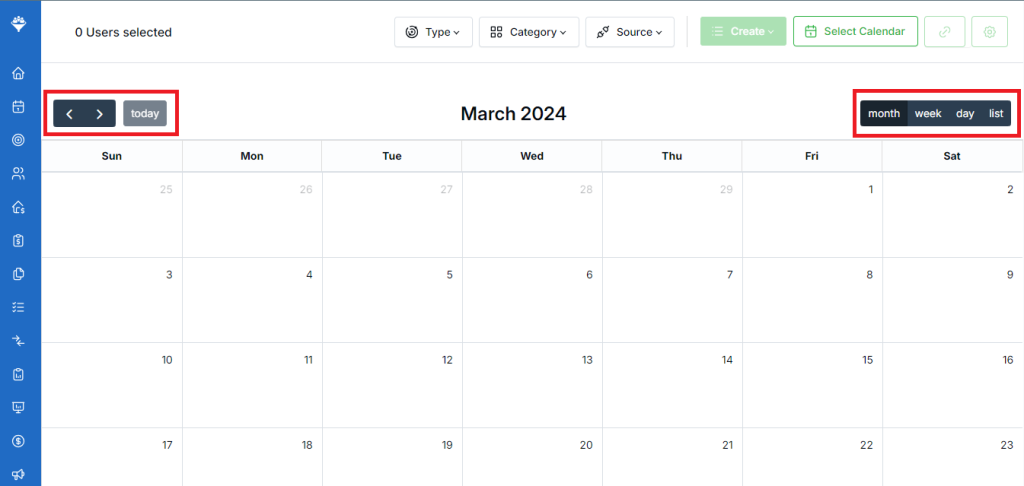The width and height of the screenshot is (1024, 486).
Task: Open the megaphone marketing sidebar icon
Action: coord(18,475)
